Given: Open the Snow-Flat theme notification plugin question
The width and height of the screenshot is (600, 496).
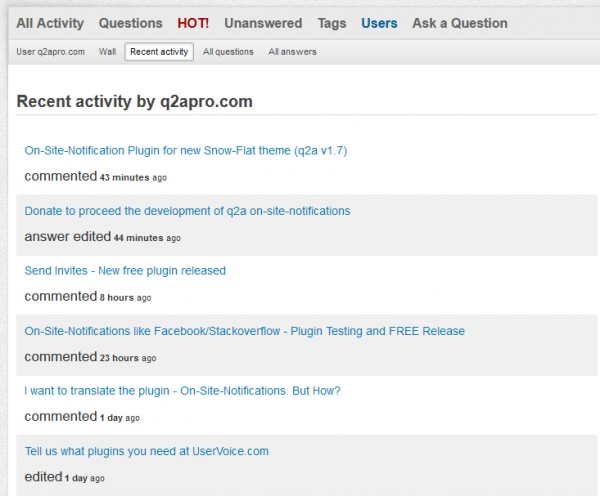Looking at the screenshot, I should [x=185, y=151].
